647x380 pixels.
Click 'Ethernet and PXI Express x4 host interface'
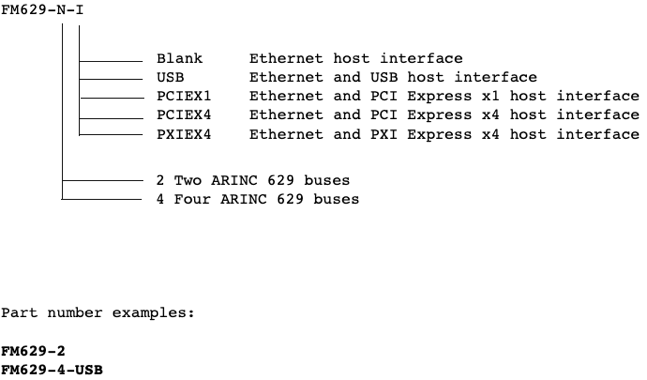click(x=444, y=134)
